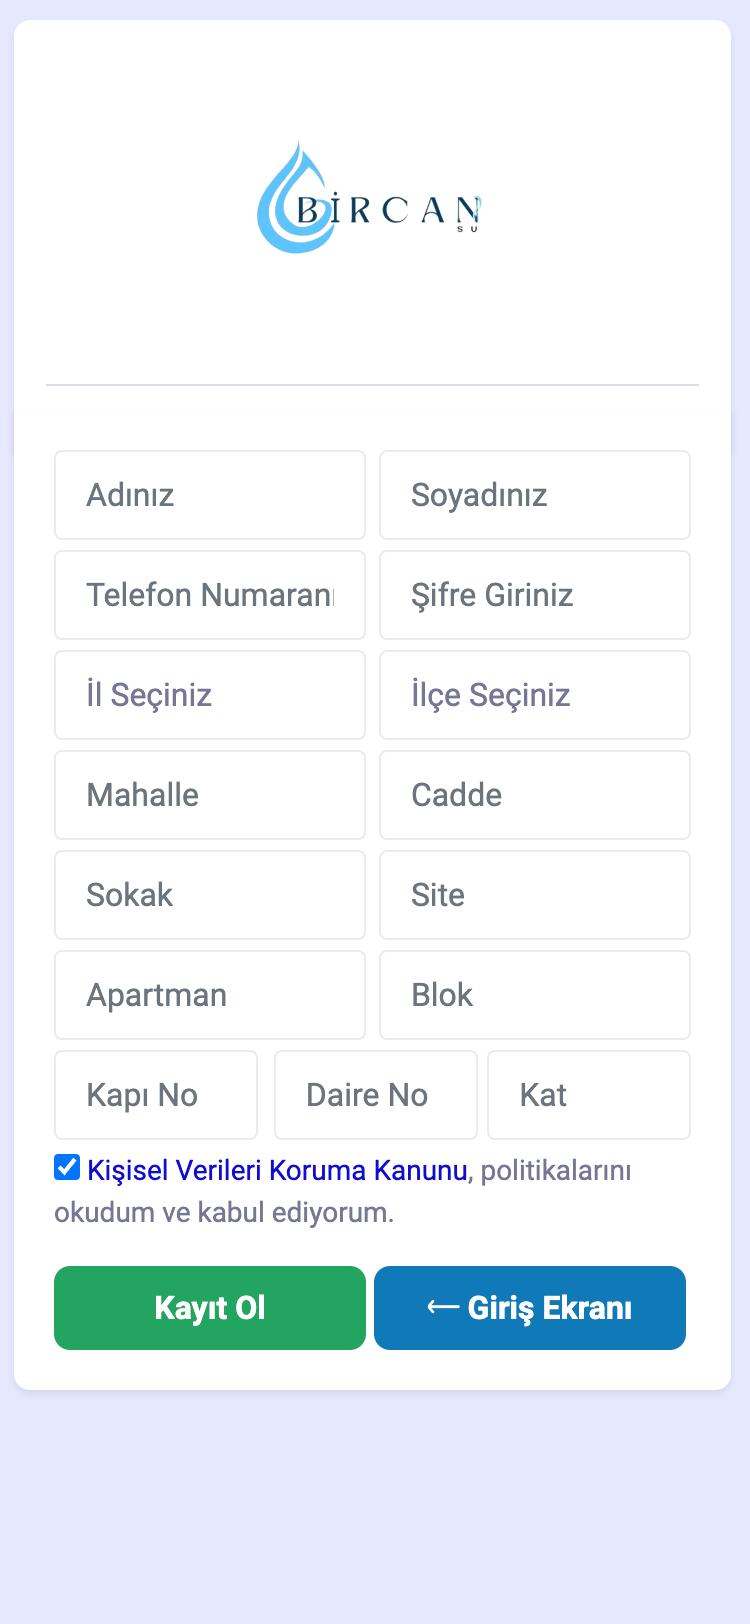
Task: Click the Kat input field
Action: (589, 1095)
